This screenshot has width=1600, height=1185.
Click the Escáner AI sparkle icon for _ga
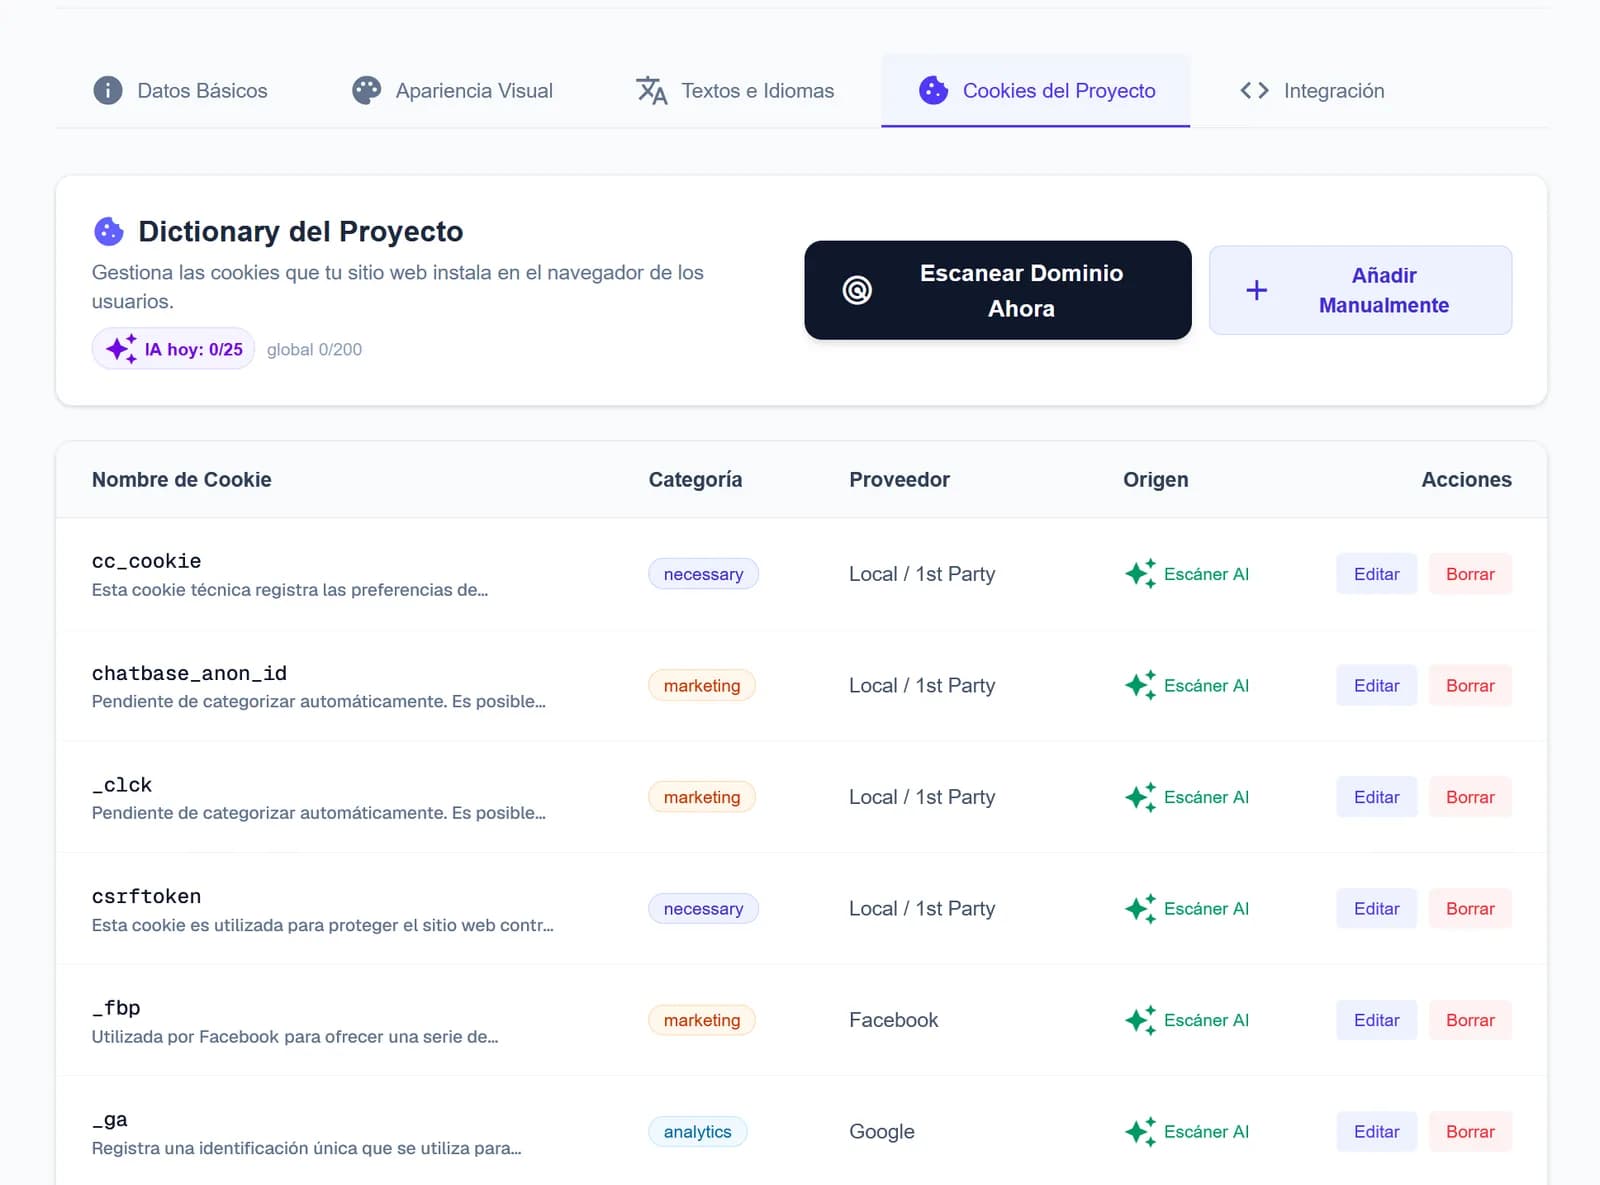1140,1132
